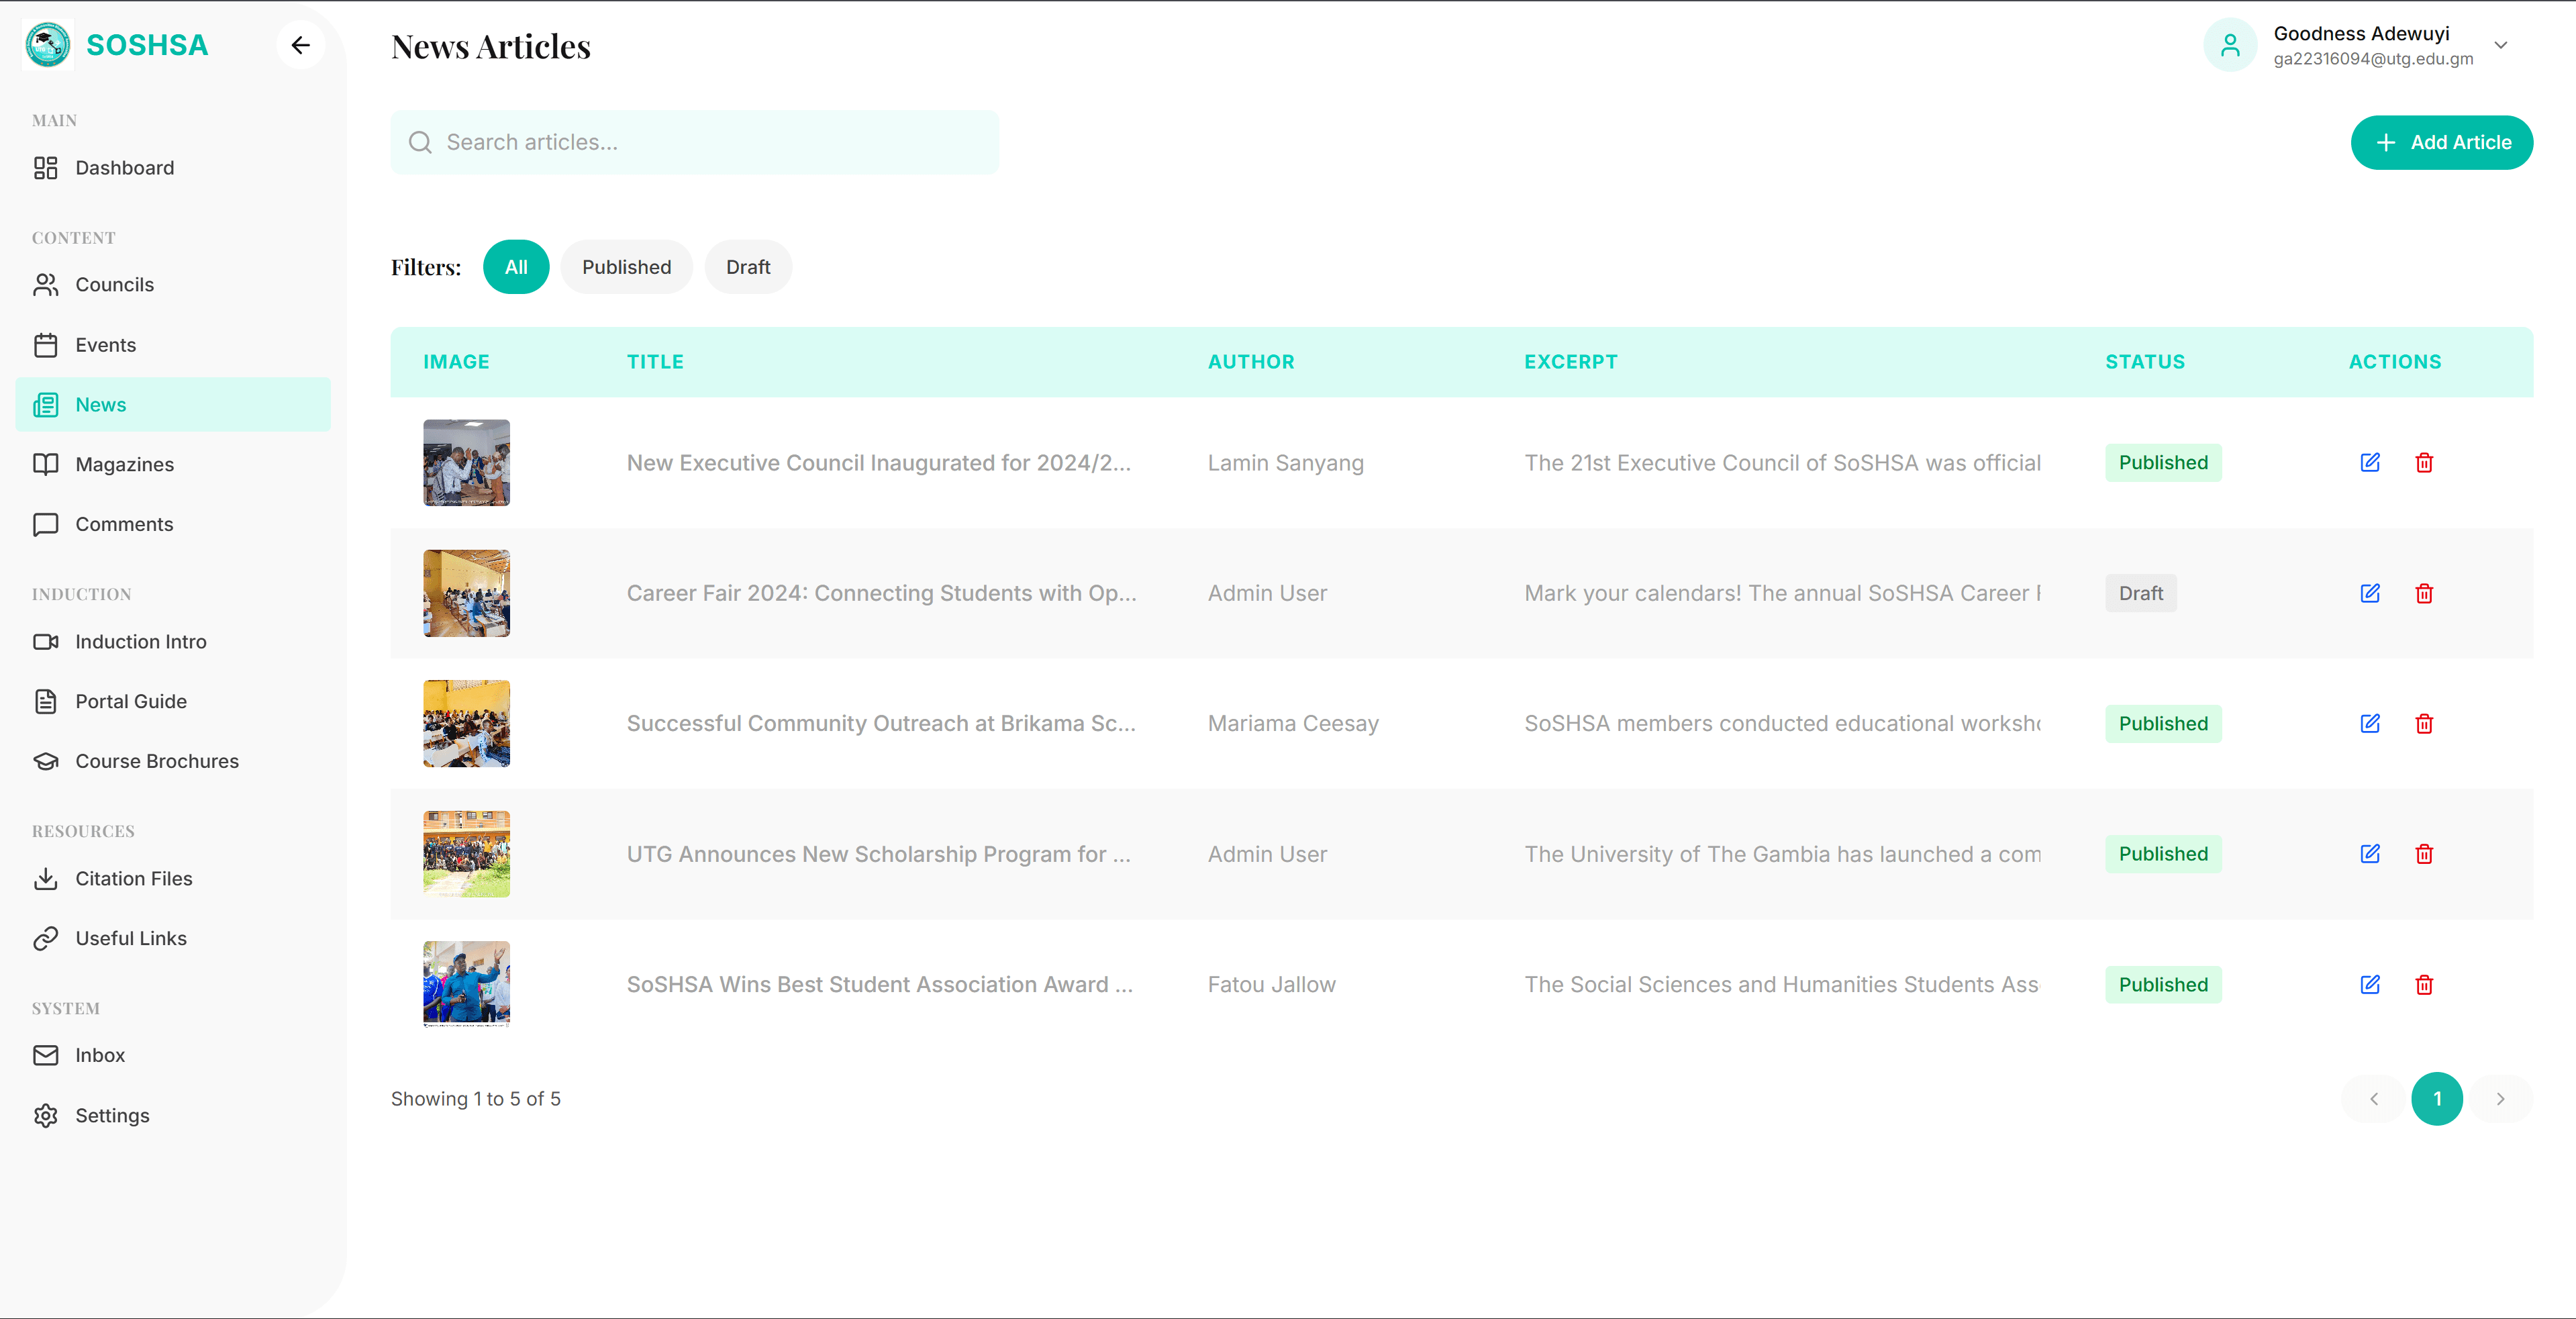The width and height of the screenshot is (2576, 1319).
Task: Delete the UTG Scholarship Program article
Action: point(2424,854)
